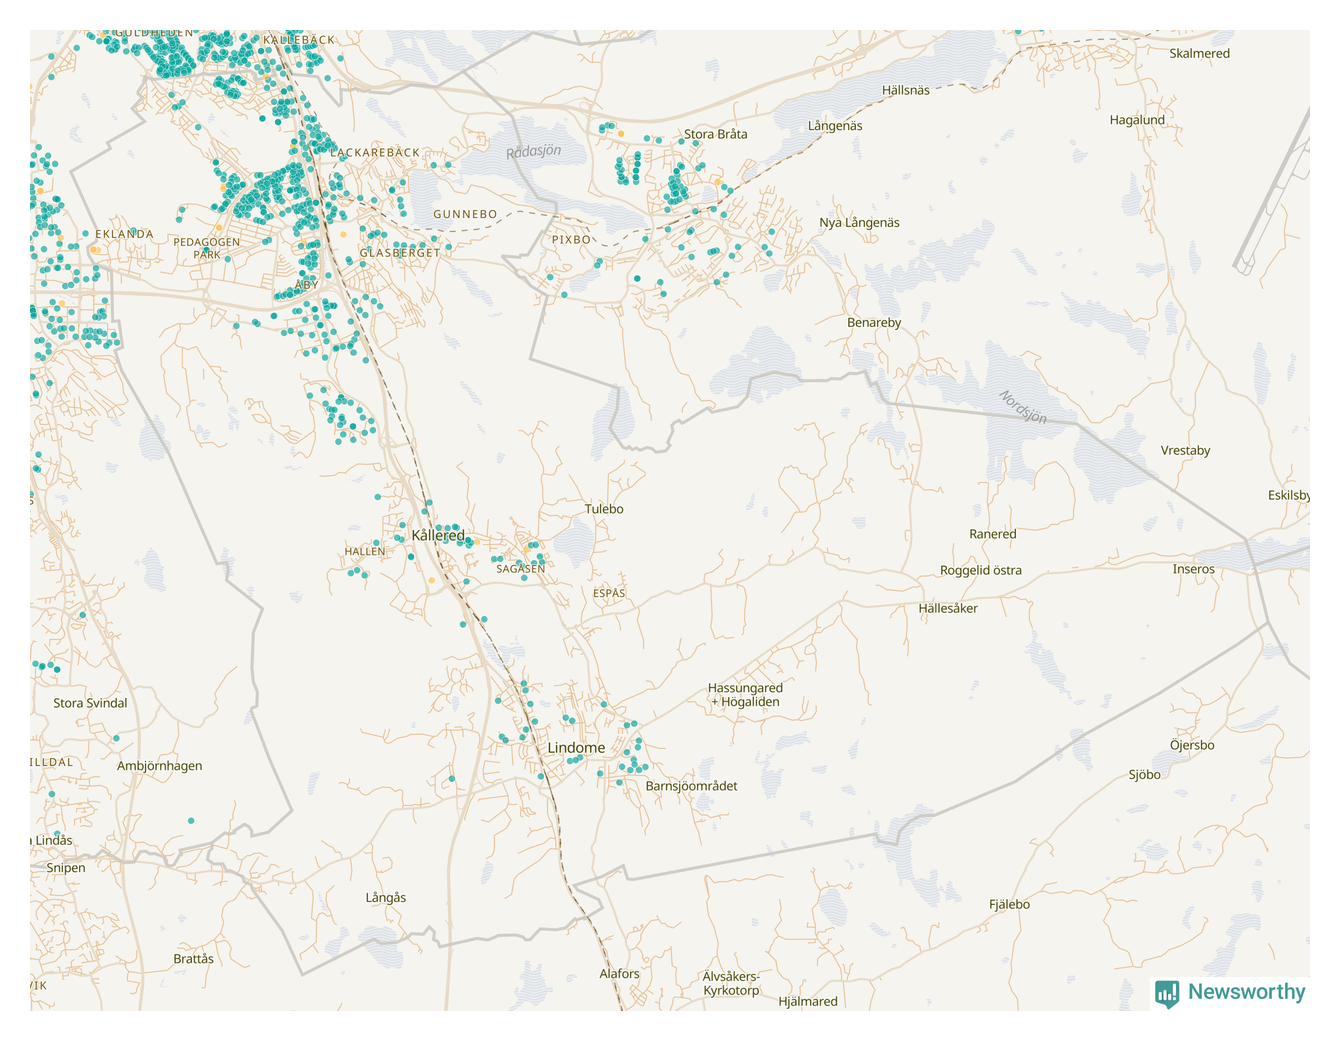Select the Barnsjöområdet label
Viewport: 1340px width, 1041px height.
691,786
